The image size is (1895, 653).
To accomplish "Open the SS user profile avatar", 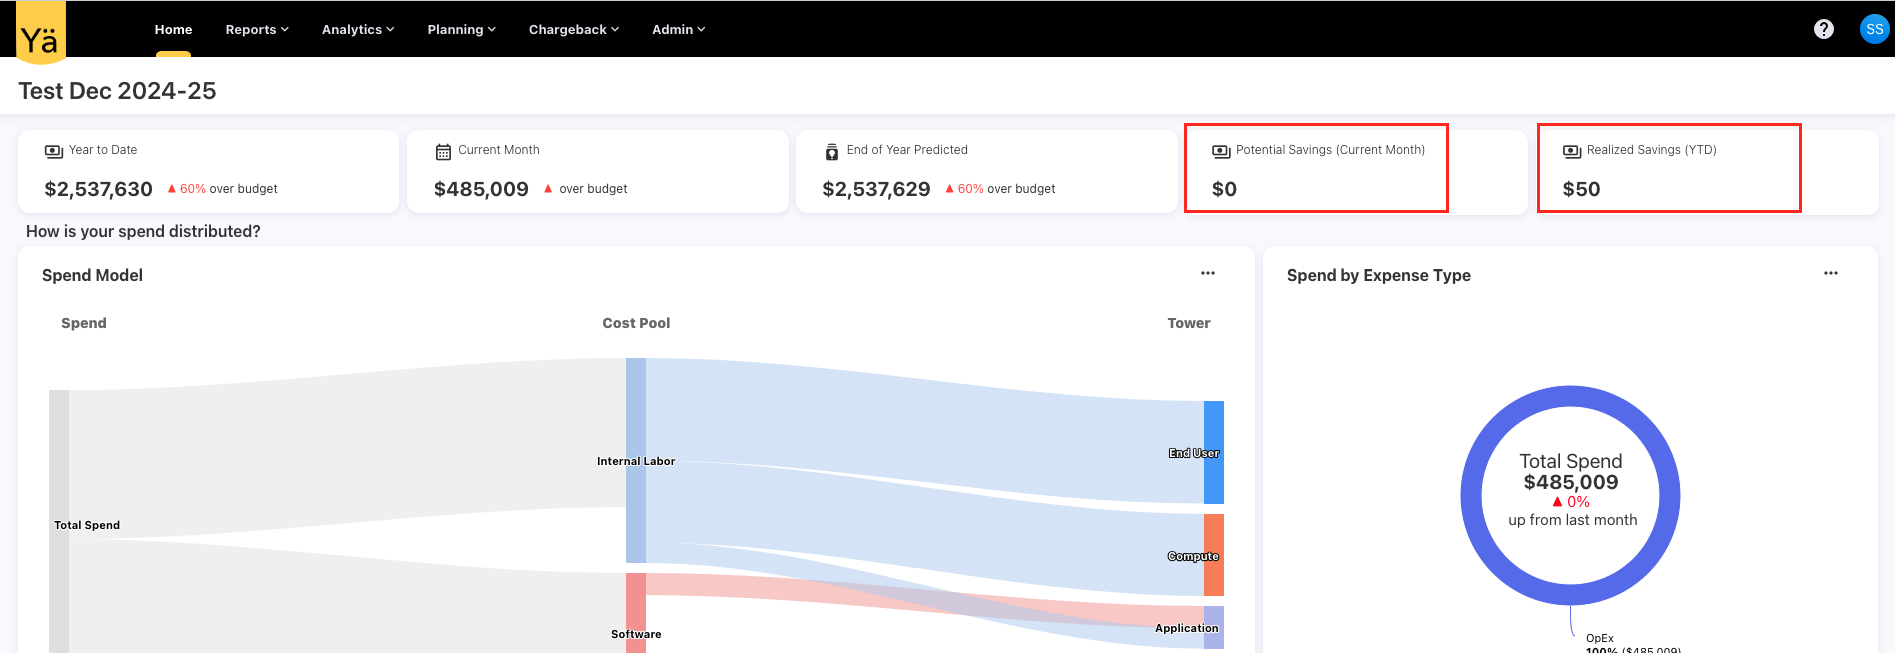I will click(x=1873, y=29).
